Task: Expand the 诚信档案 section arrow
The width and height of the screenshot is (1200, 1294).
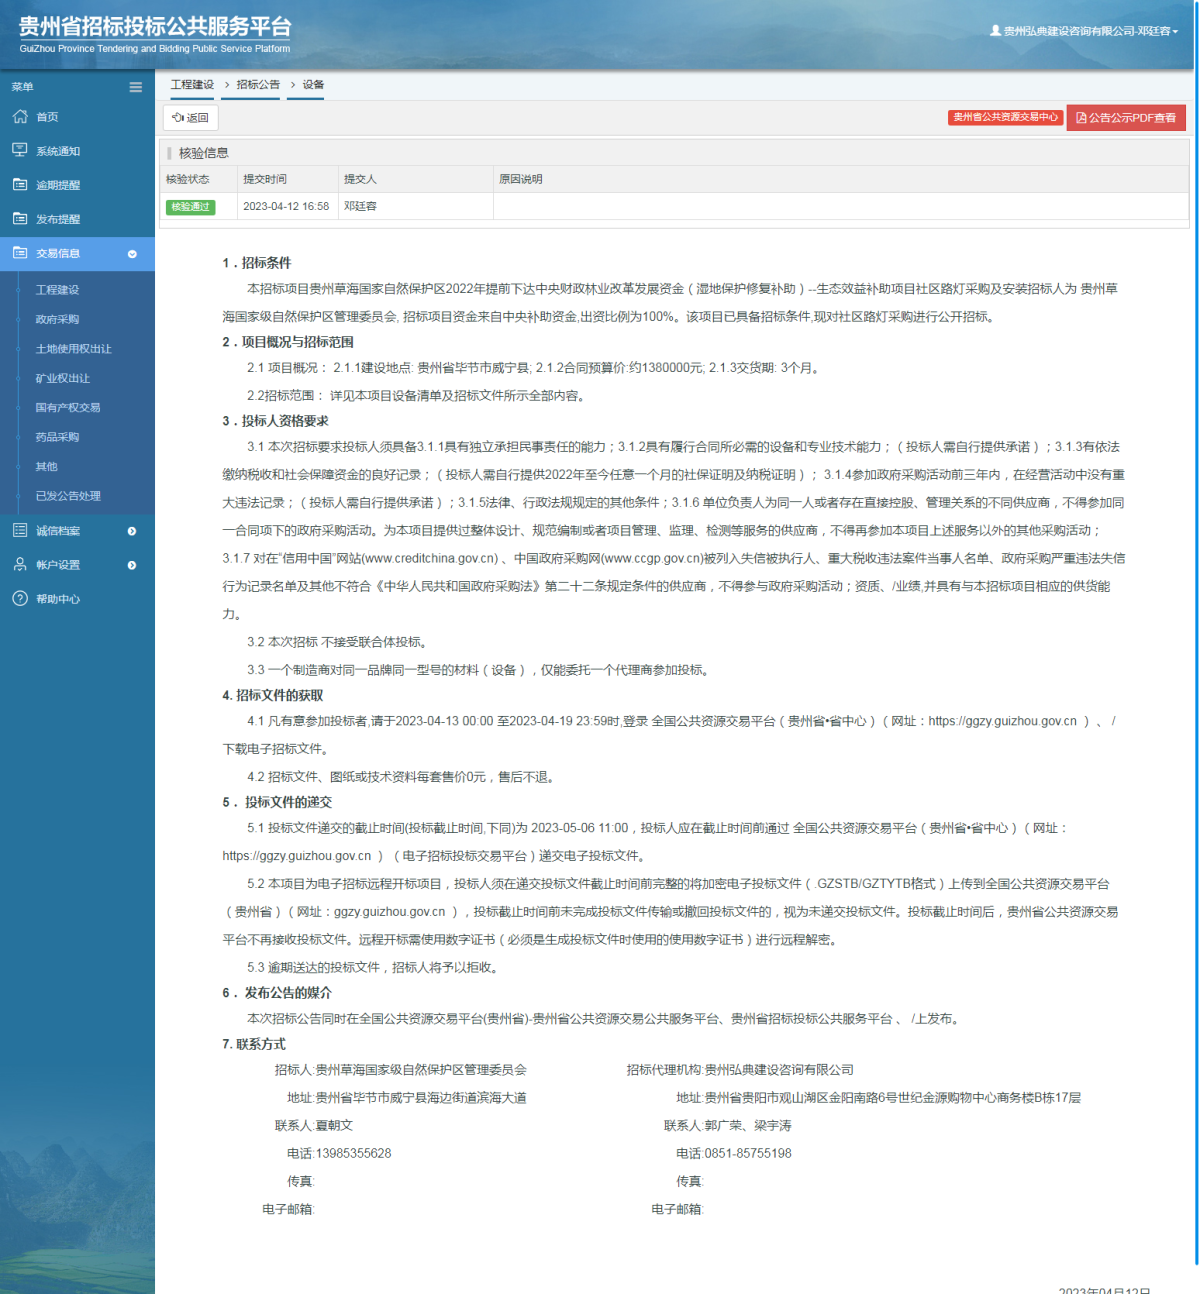Action: click(x=131, y=530)
